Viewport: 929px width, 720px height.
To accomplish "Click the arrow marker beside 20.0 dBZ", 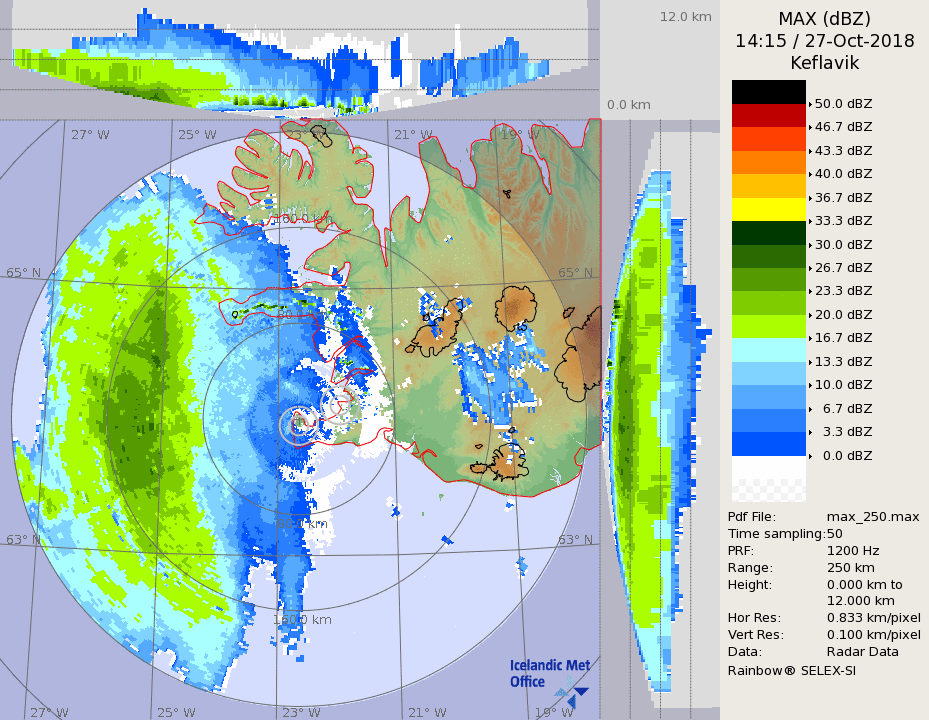I will [810, 315].
